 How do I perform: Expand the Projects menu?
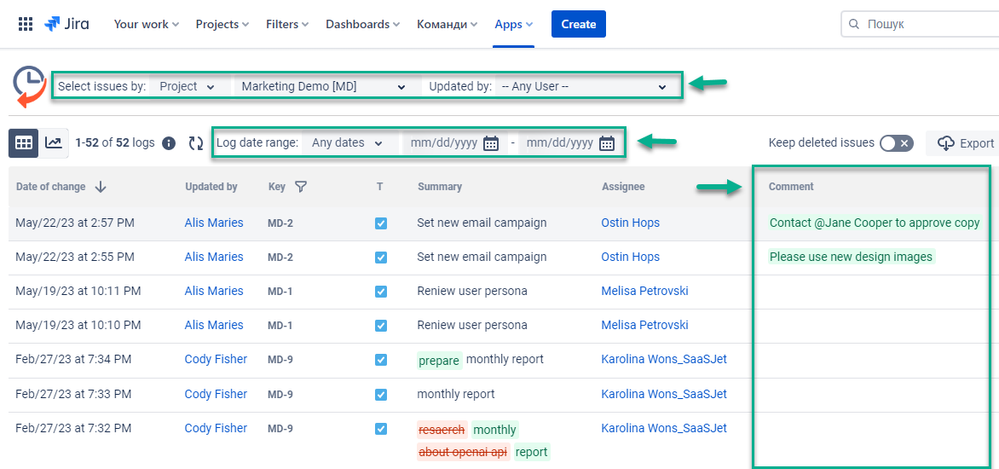pos(222,24)
